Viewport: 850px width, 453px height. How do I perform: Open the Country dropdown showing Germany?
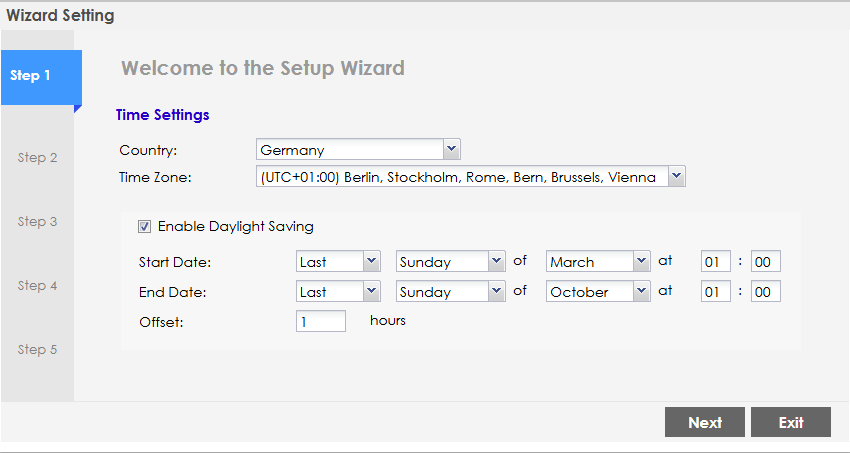[x=358, y=150]
